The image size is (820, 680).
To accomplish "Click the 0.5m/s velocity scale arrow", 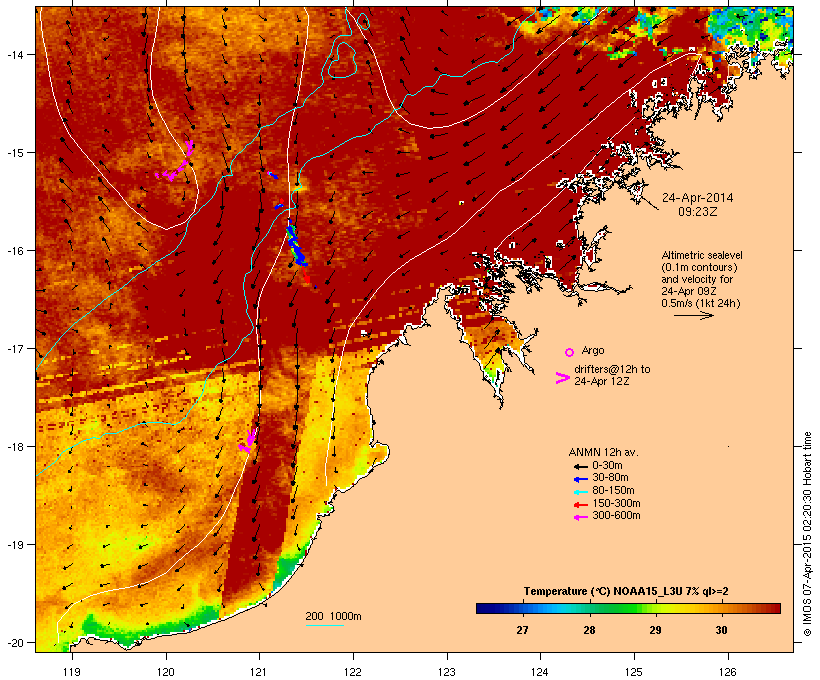I will tap(693, 315).
